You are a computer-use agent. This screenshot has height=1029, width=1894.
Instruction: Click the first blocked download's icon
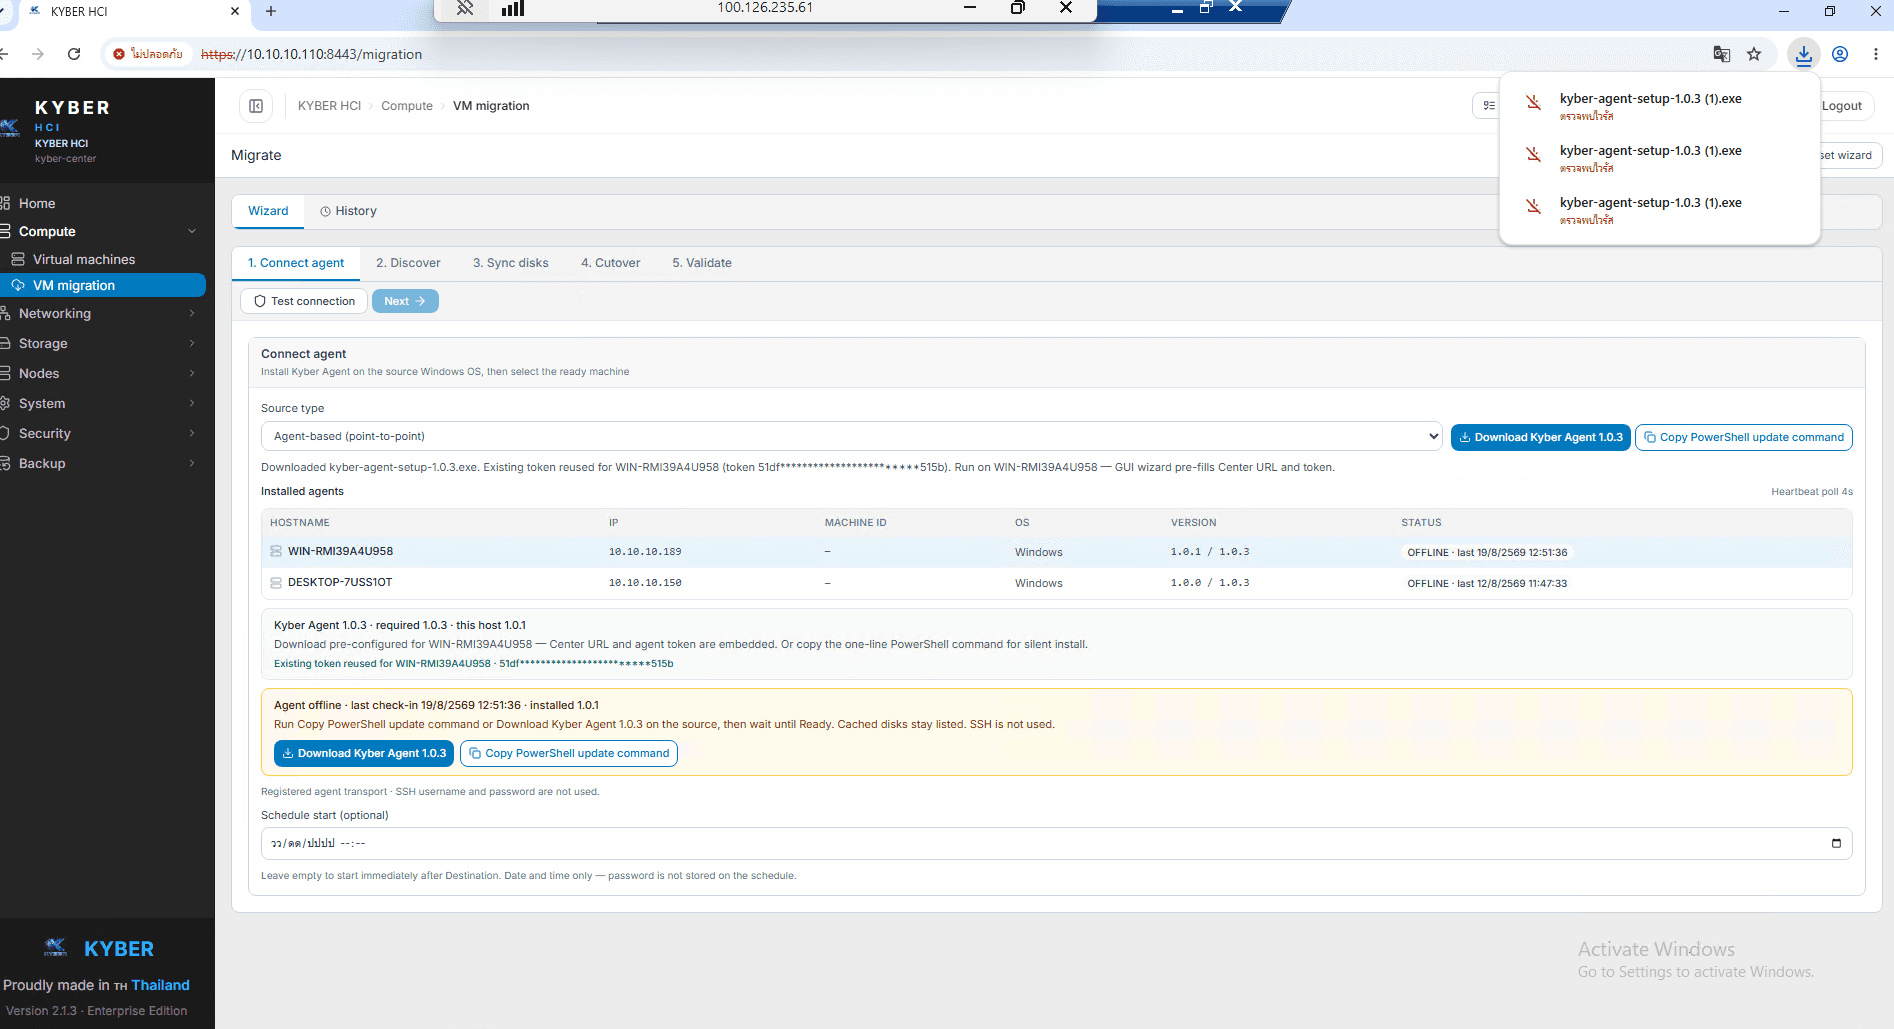click(x=1533, y=102)
